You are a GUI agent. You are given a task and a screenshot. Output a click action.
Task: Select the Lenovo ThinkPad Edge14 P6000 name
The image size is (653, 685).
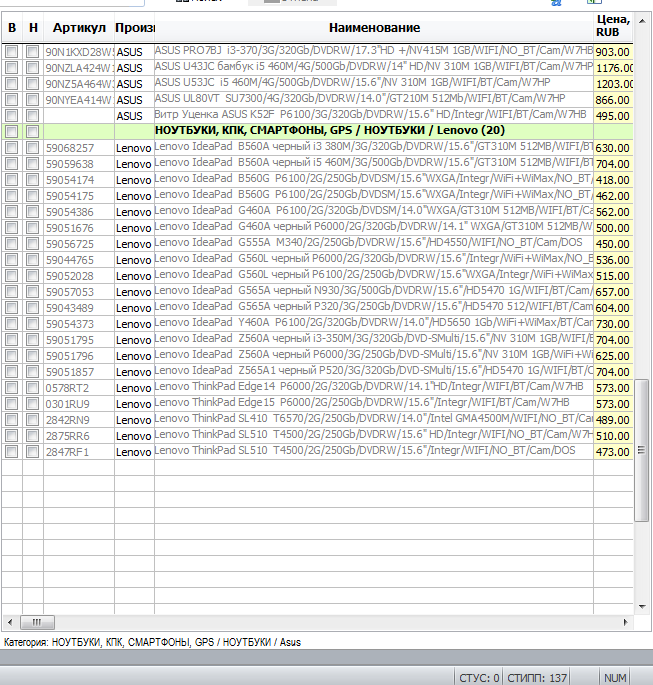click(374, 388)
